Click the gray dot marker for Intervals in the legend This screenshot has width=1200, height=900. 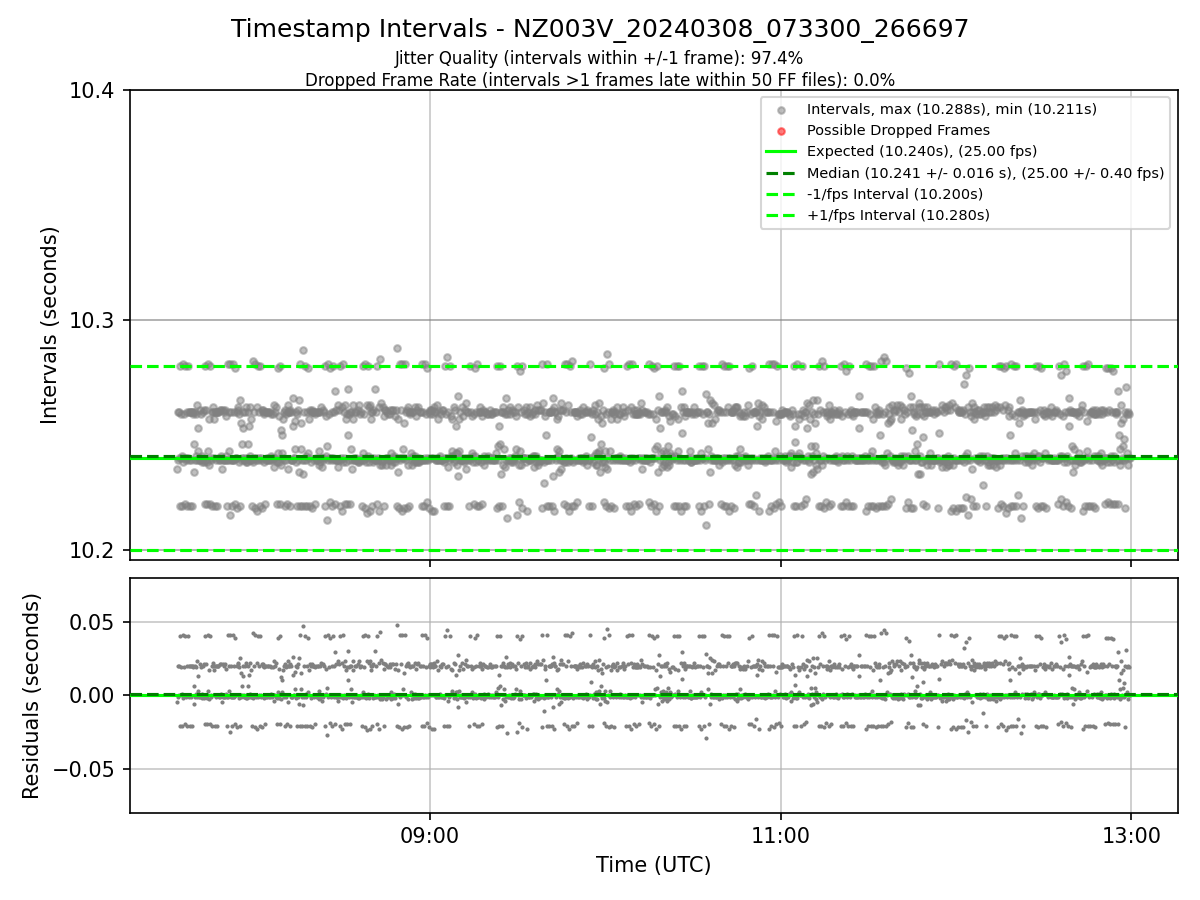[782, 110]
